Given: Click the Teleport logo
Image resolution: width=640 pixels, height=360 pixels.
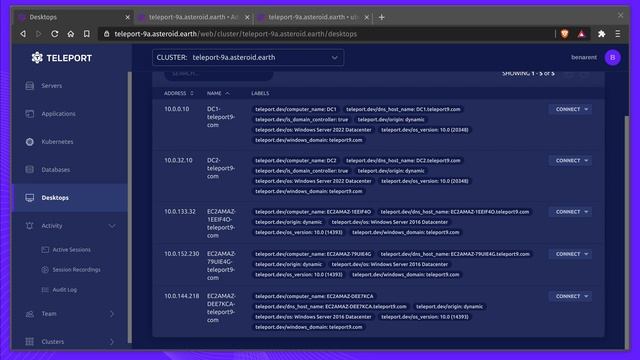Looking at the screenshot, I should 62,58.
